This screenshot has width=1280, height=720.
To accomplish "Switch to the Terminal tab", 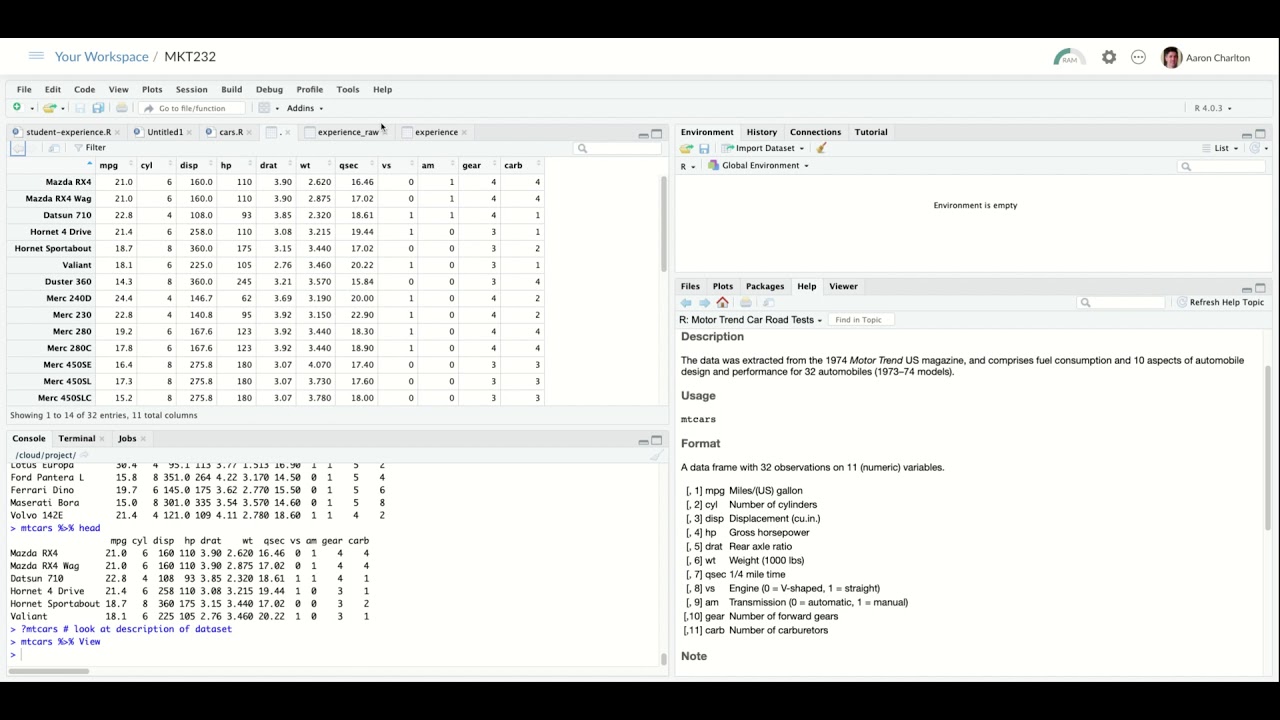I will point(77,439).
